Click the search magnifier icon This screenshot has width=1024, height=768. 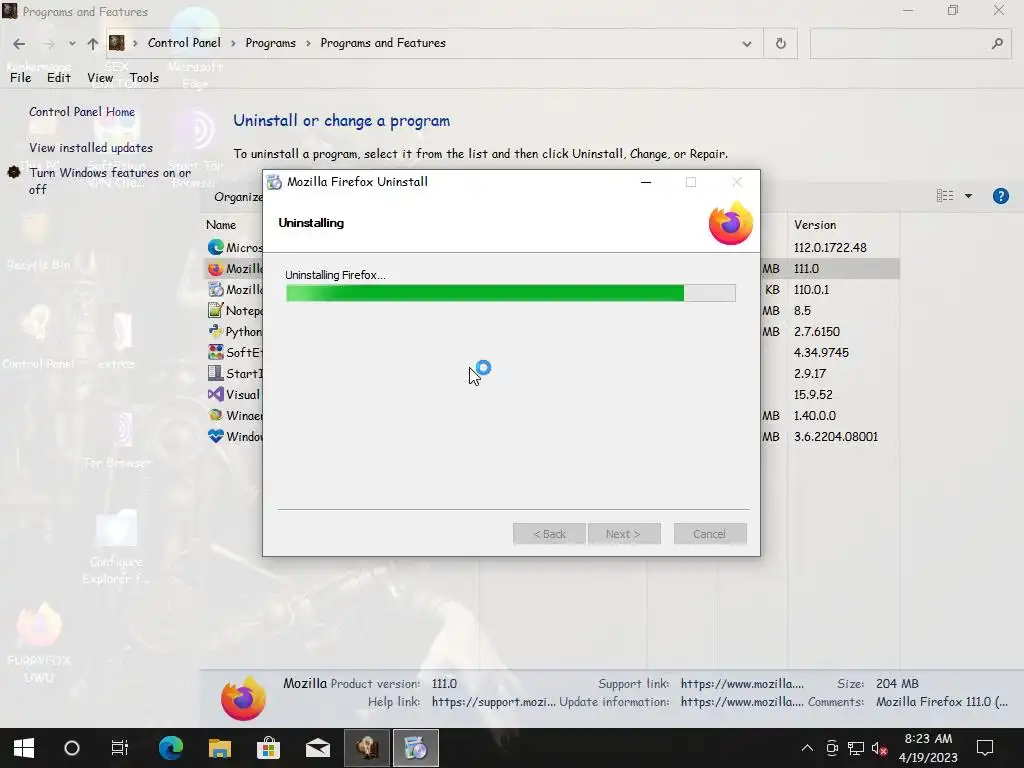pos(997,44)
